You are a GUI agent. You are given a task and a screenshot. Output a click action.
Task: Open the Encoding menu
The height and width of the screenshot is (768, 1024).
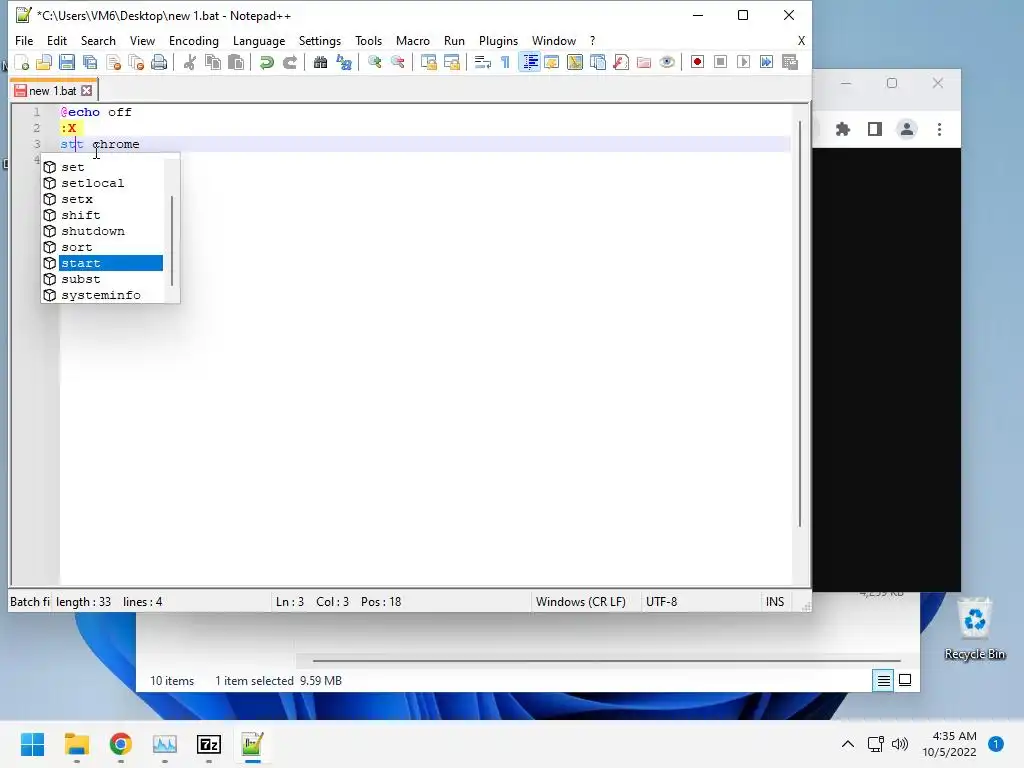[x=194, y=40]
